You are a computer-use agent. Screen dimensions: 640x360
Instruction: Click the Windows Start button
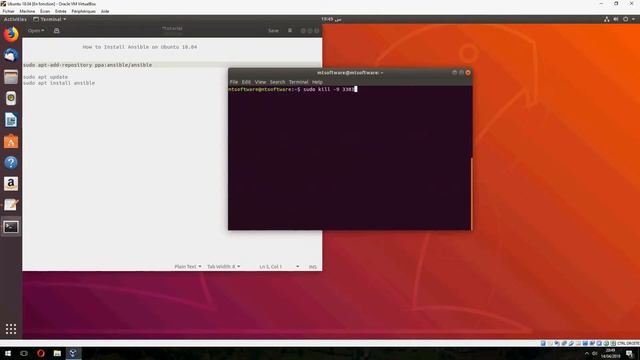8,353
